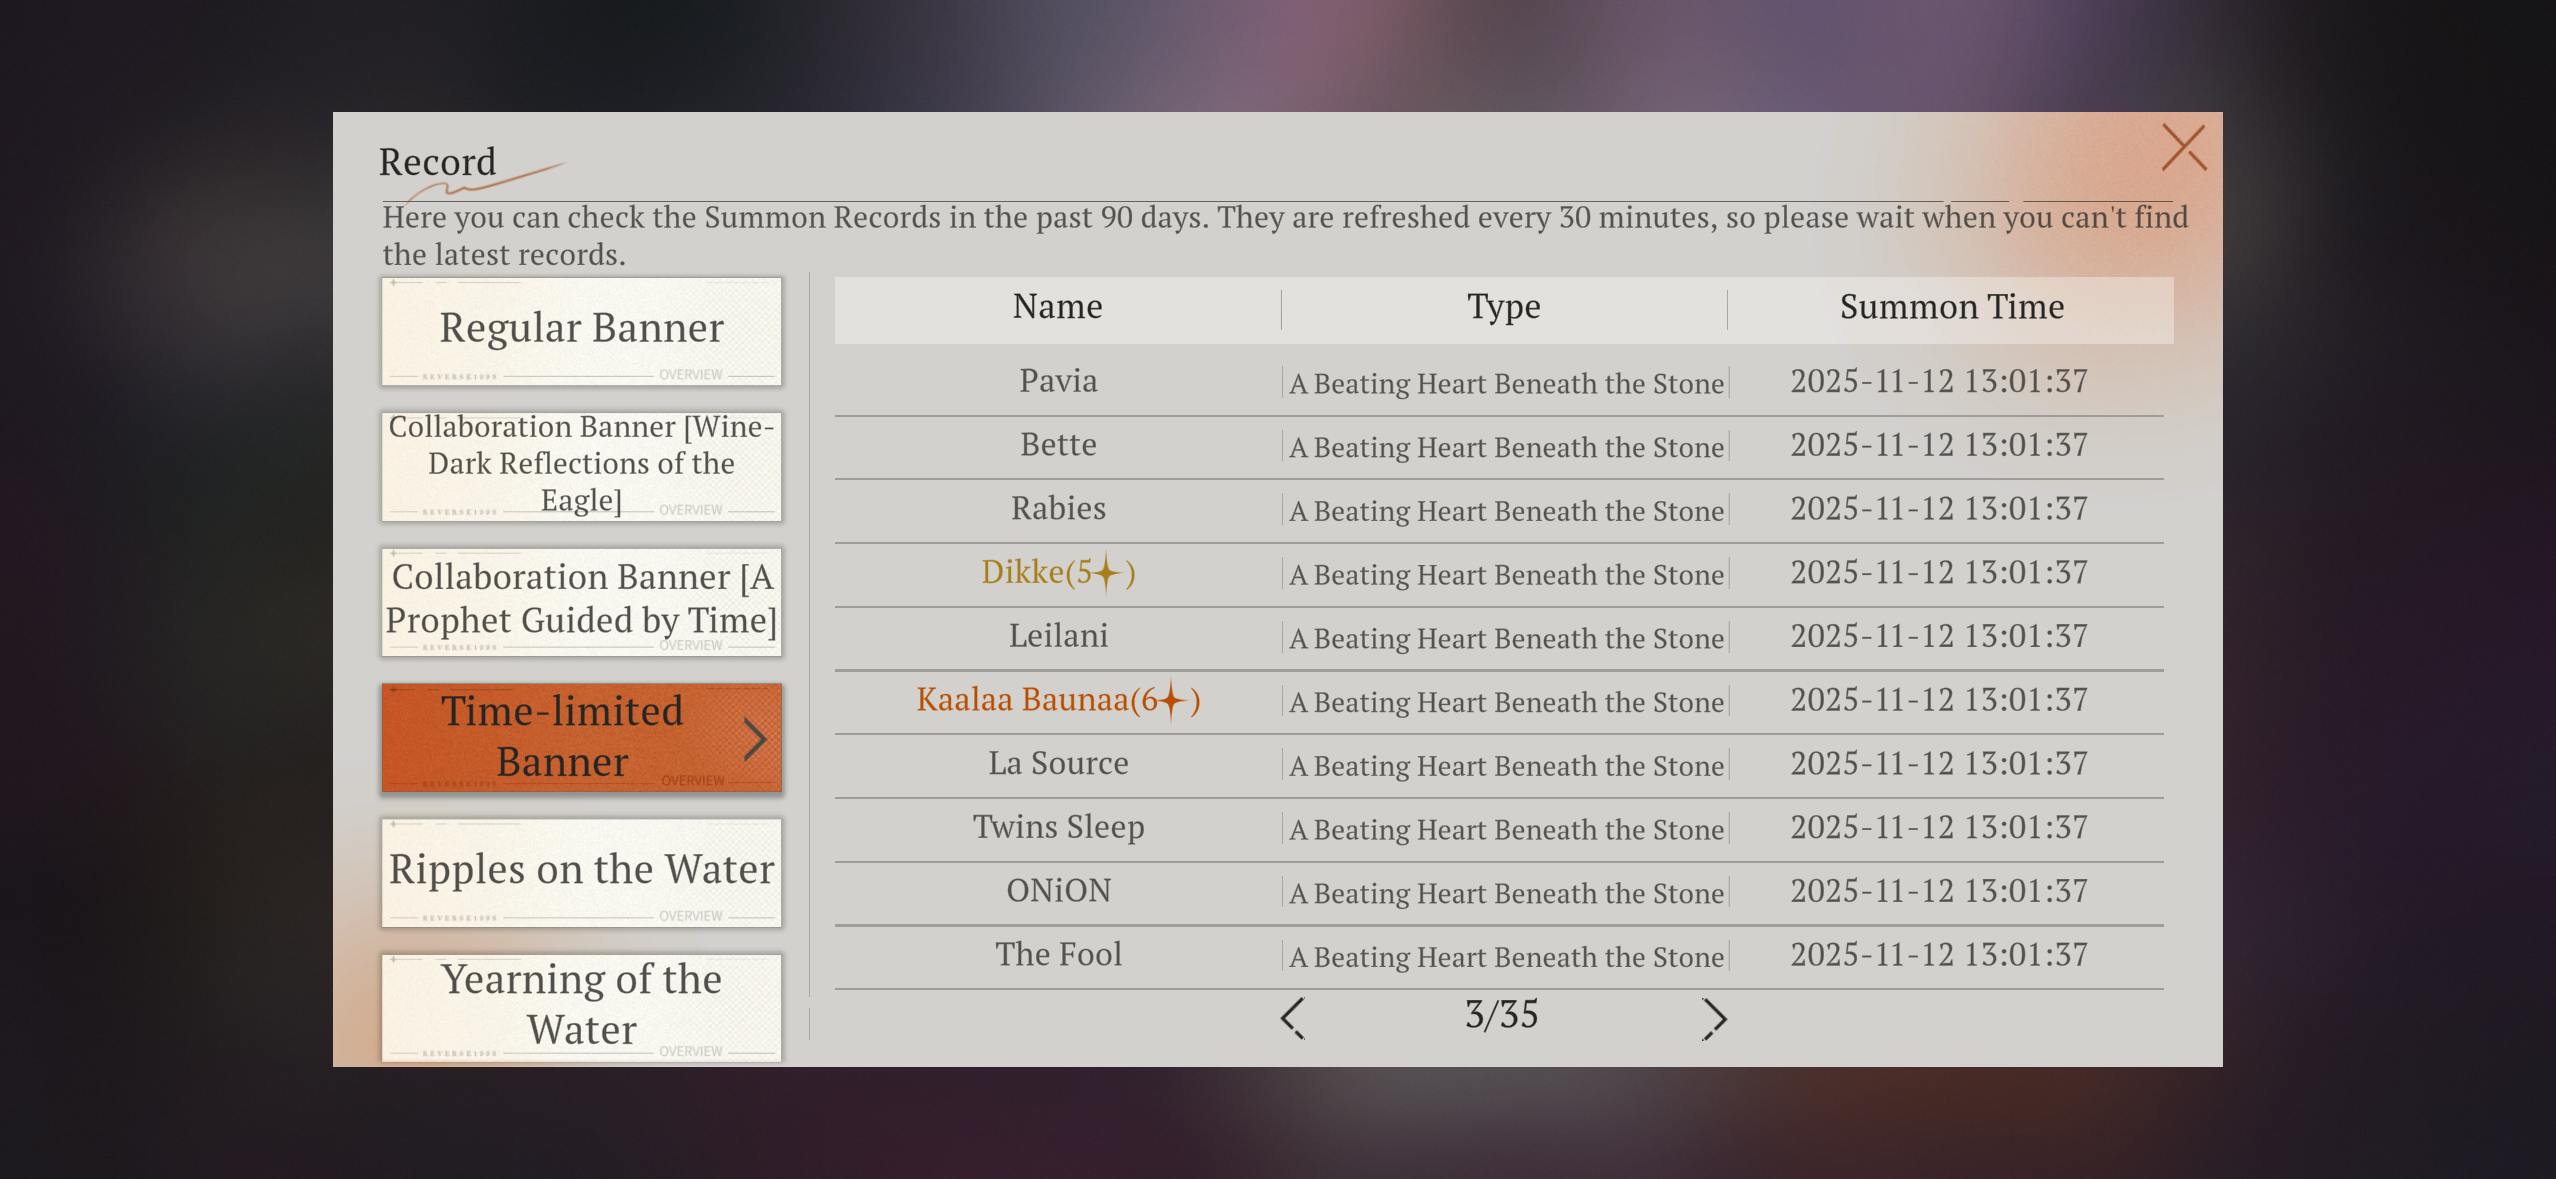Click the Type column header
This screenshot has width=2556, height=1179.
(1503, 307)
